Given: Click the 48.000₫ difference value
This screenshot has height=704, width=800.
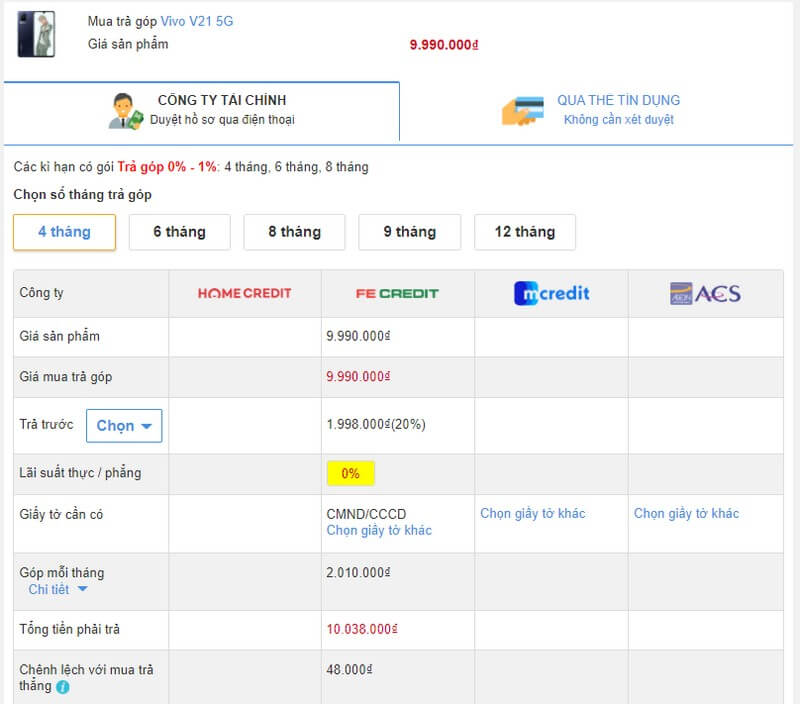Looking at the screenshot, I should [x=349, y=669].
